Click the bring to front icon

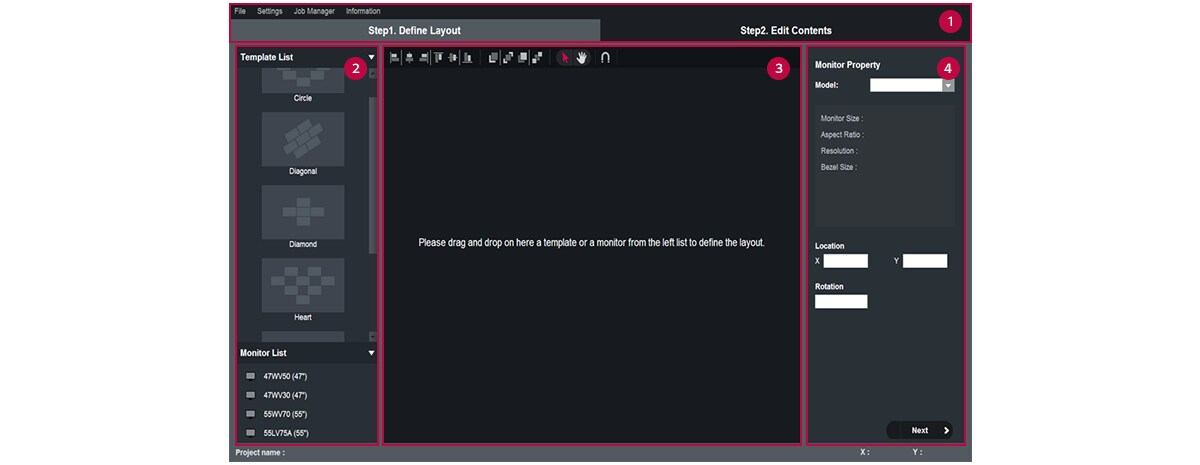[493, 58]
